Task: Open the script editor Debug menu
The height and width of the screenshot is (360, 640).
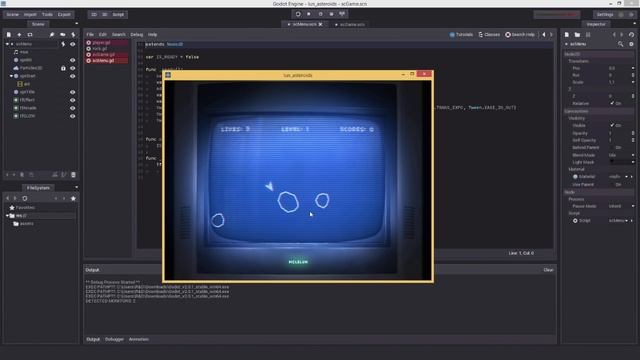Action: (137, 35)
